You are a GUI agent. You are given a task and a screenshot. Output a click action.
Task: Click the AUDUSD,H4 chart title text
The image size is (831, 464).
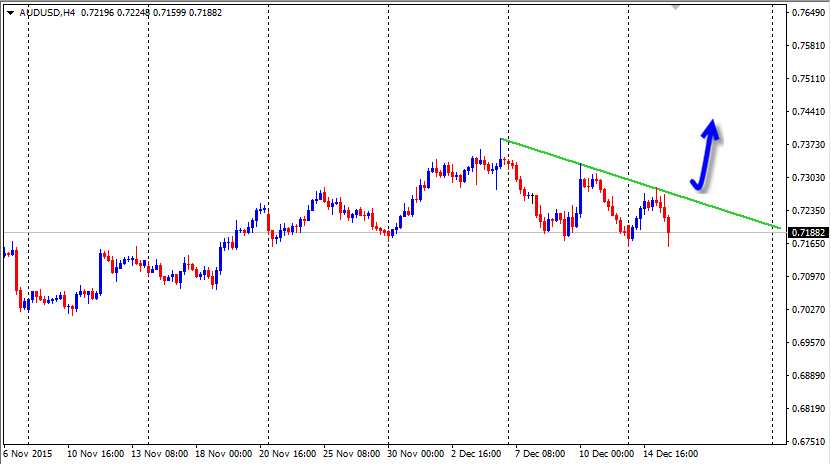[47, 13]
